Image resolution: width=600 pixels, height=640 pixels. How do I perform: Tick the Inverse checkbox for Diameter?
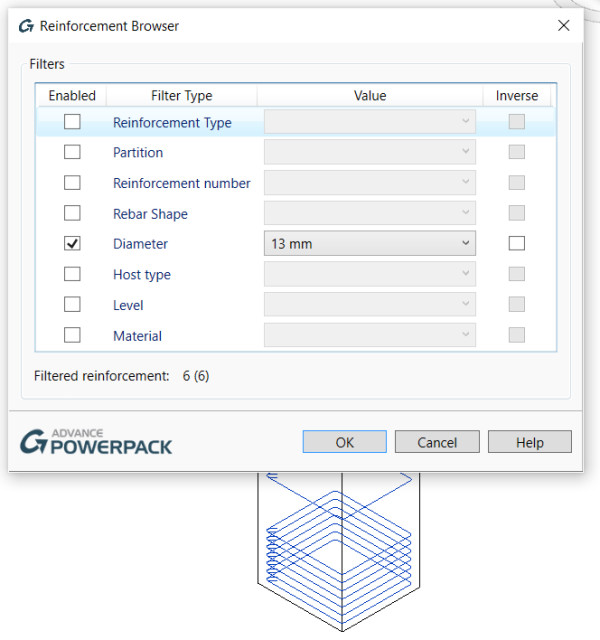tap(516, 244)
